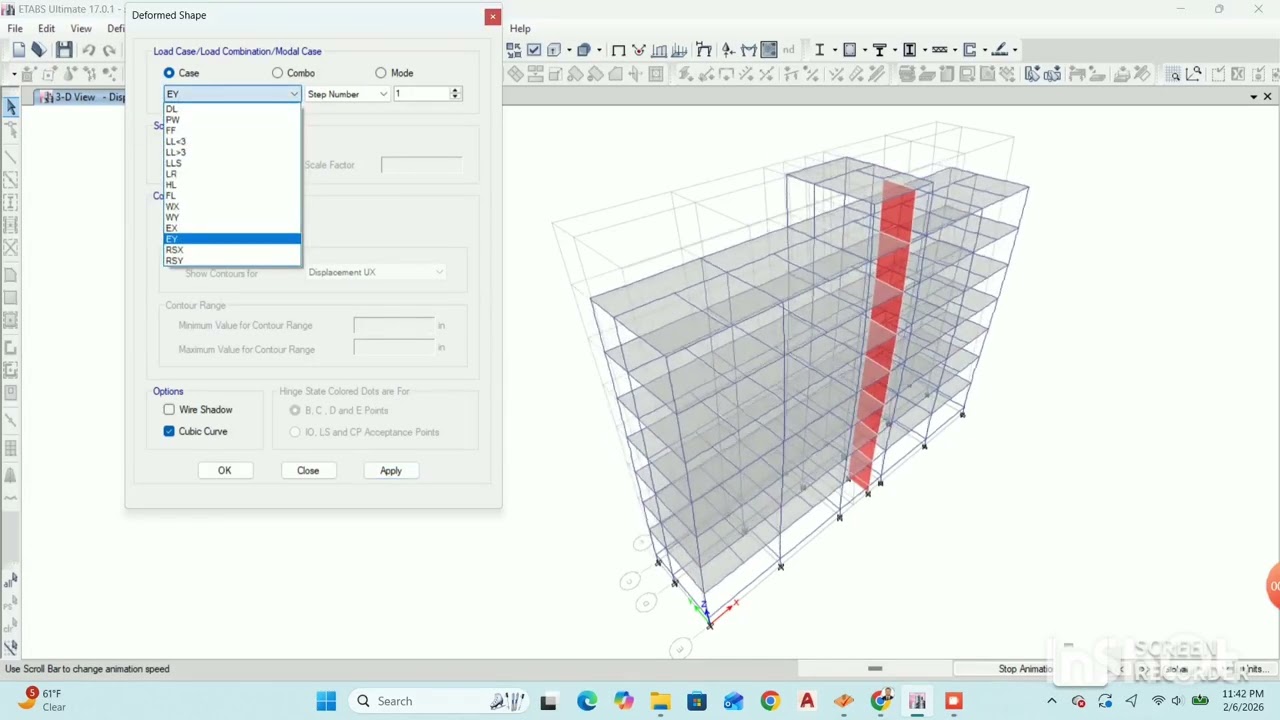Click the Redo arrow icon

click(109, 50)
